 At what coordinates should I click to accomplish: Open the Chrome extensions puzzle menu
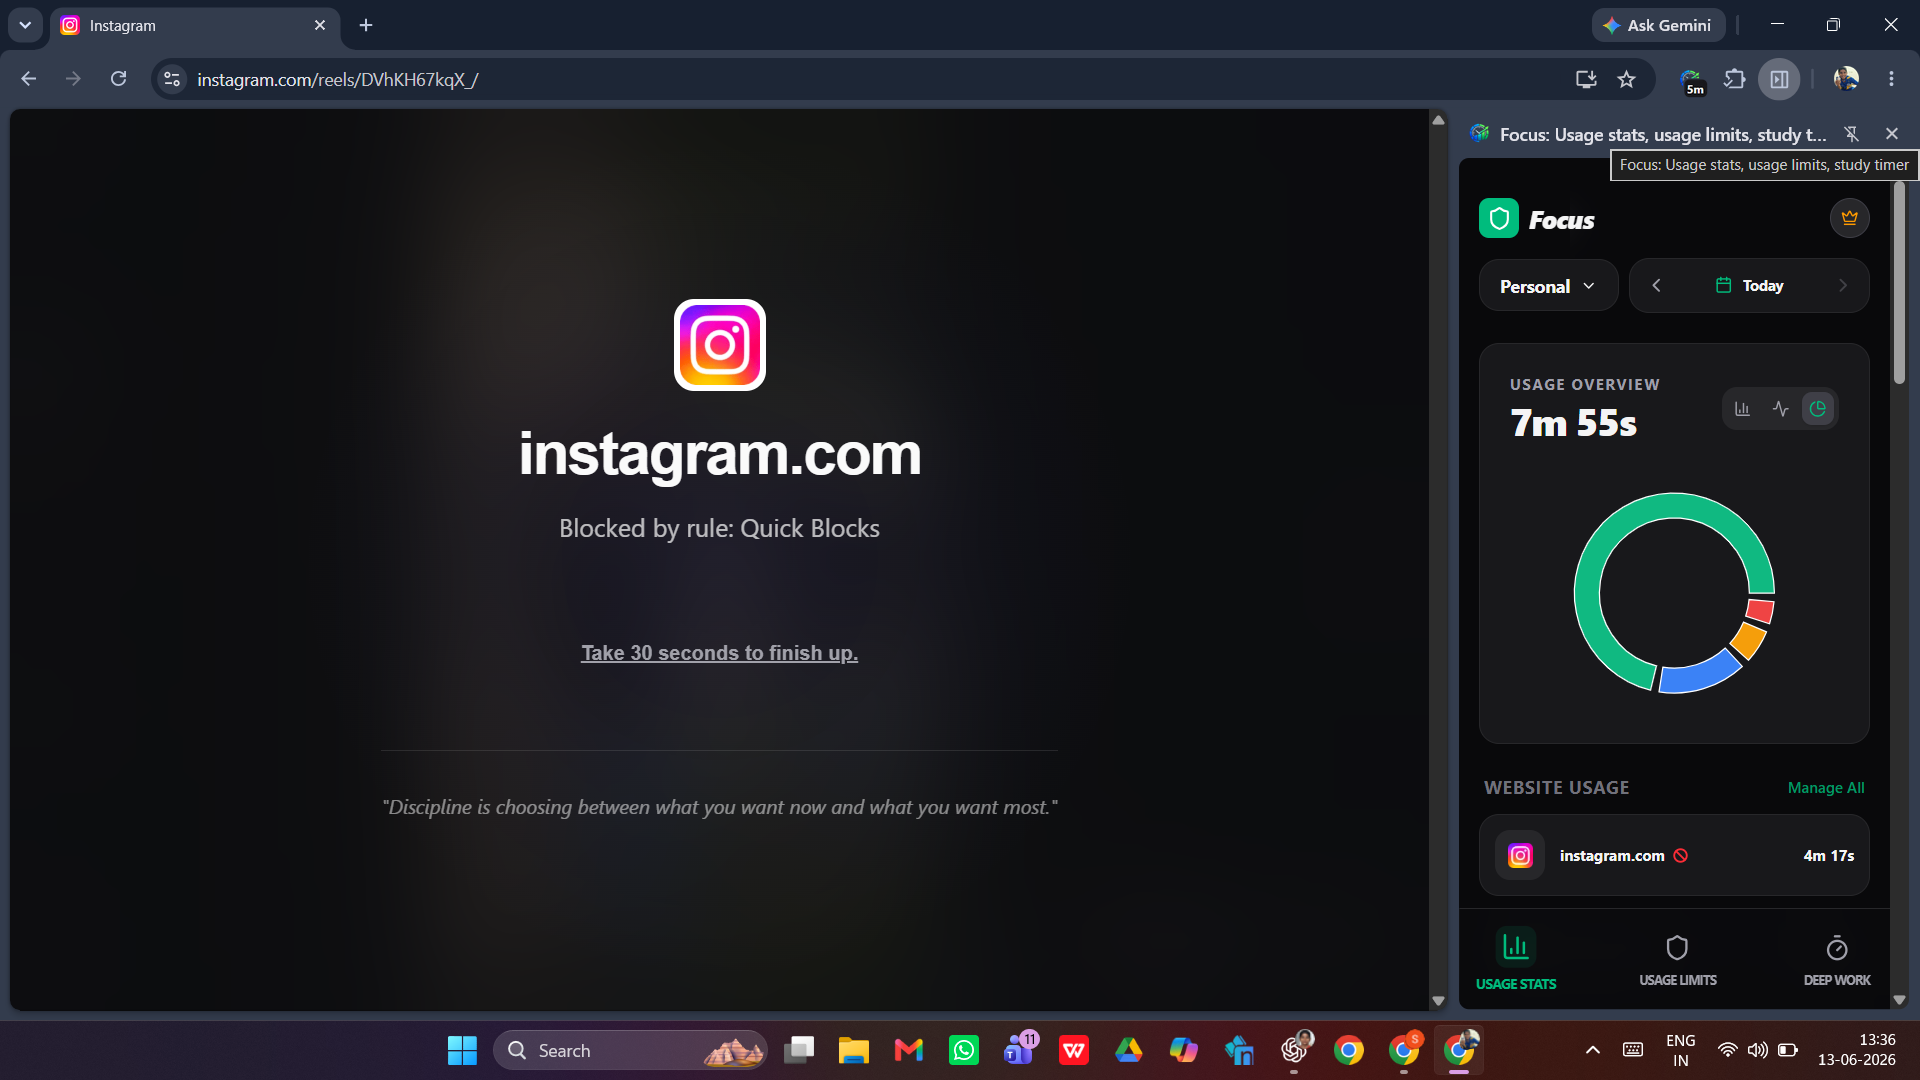click(x=1735, y=79)
